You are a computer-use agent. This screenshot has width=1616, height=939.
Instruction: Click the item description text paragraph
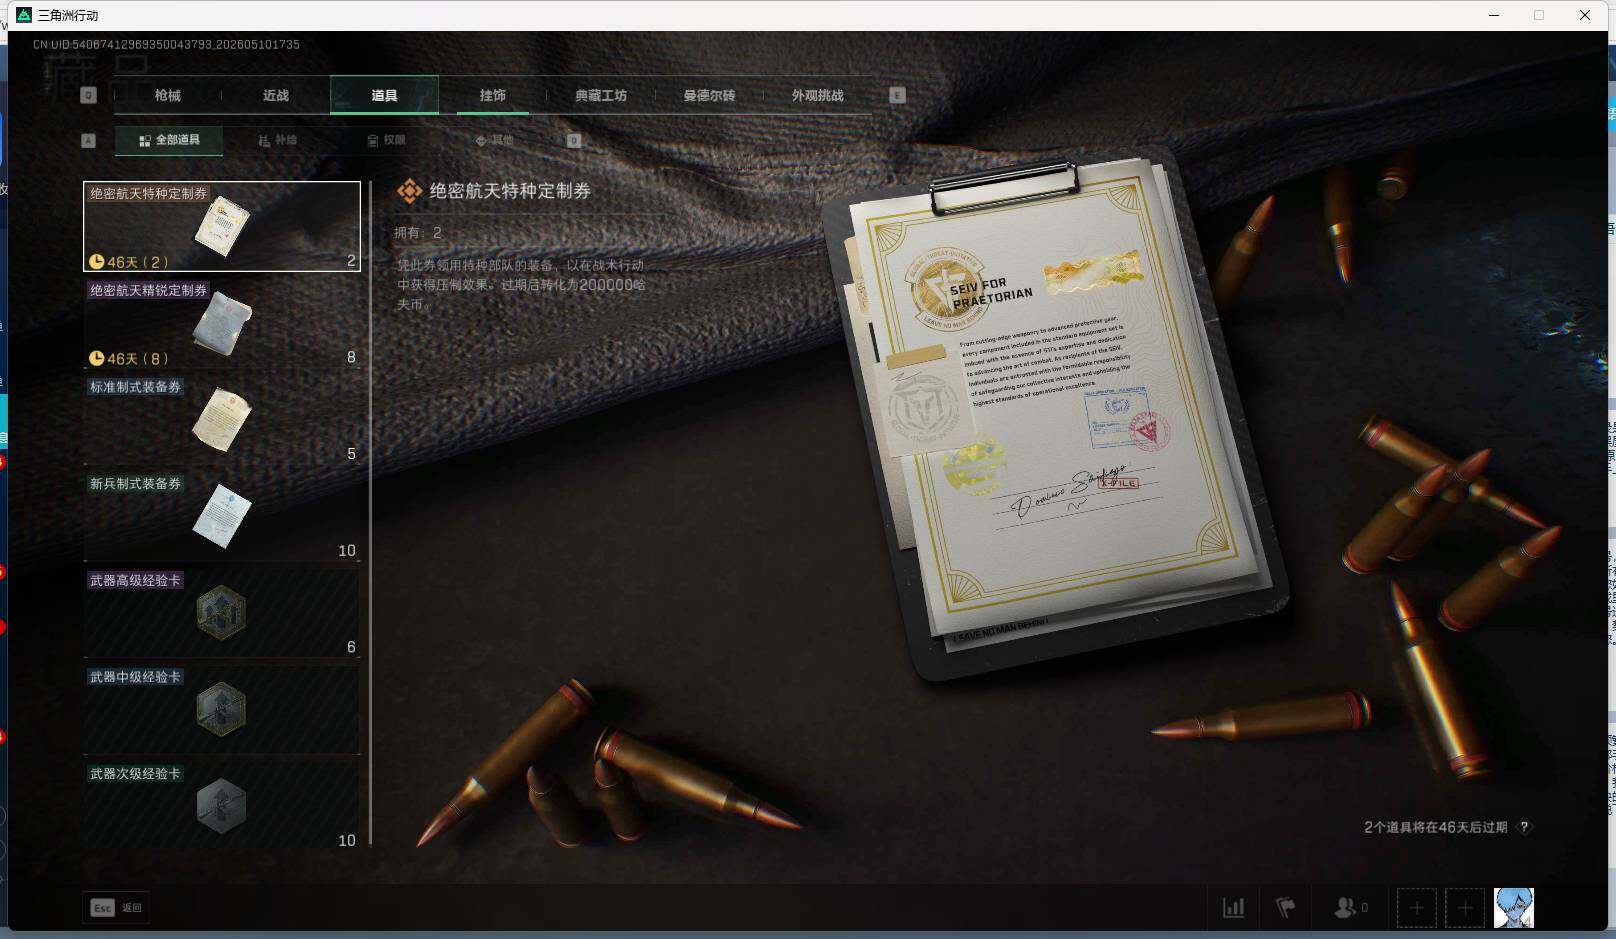(x=522, y=284)
